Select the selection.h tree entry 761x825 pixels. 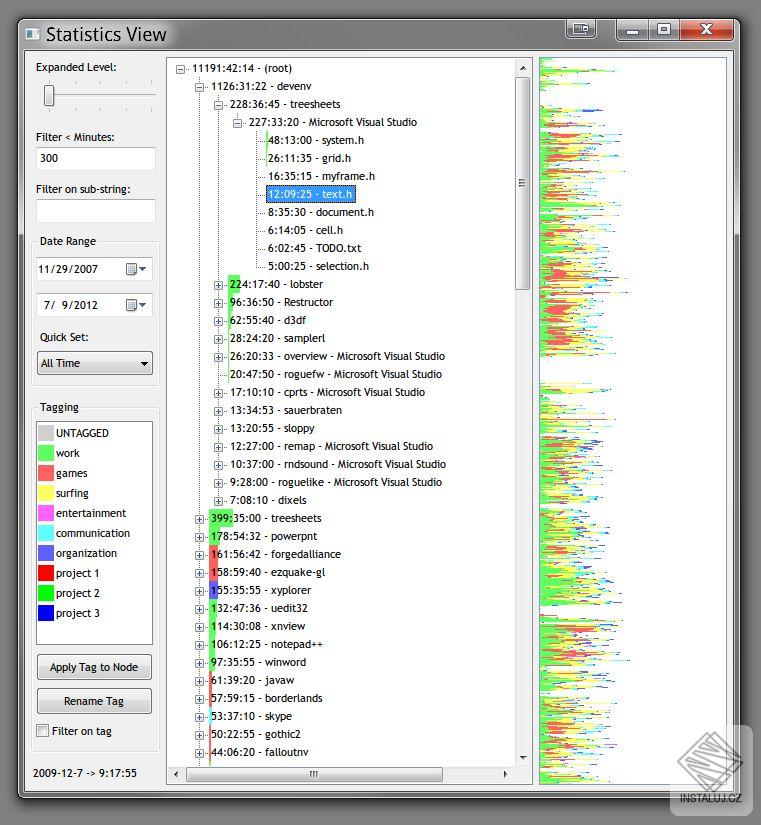coord(318,266)
